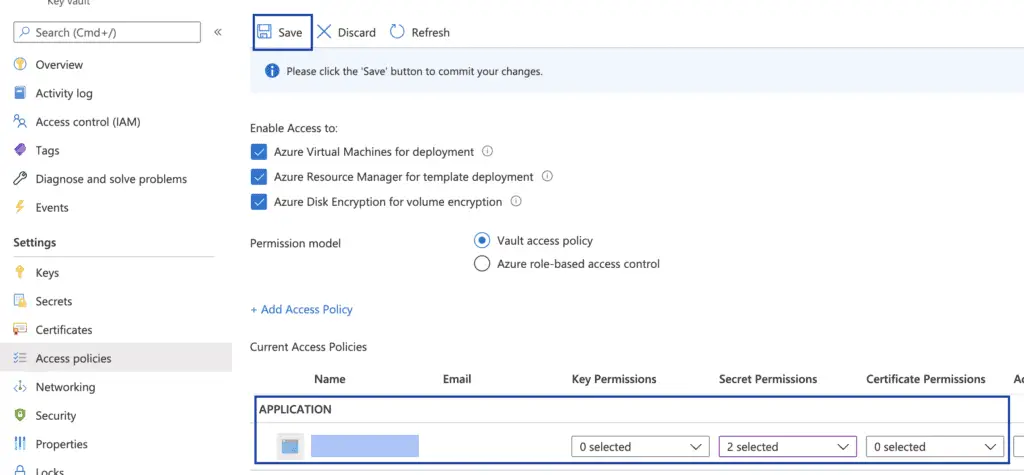Click the magnifier icon in search box
The height and width of the screenshot is (475, 1024).
(25, 32)
